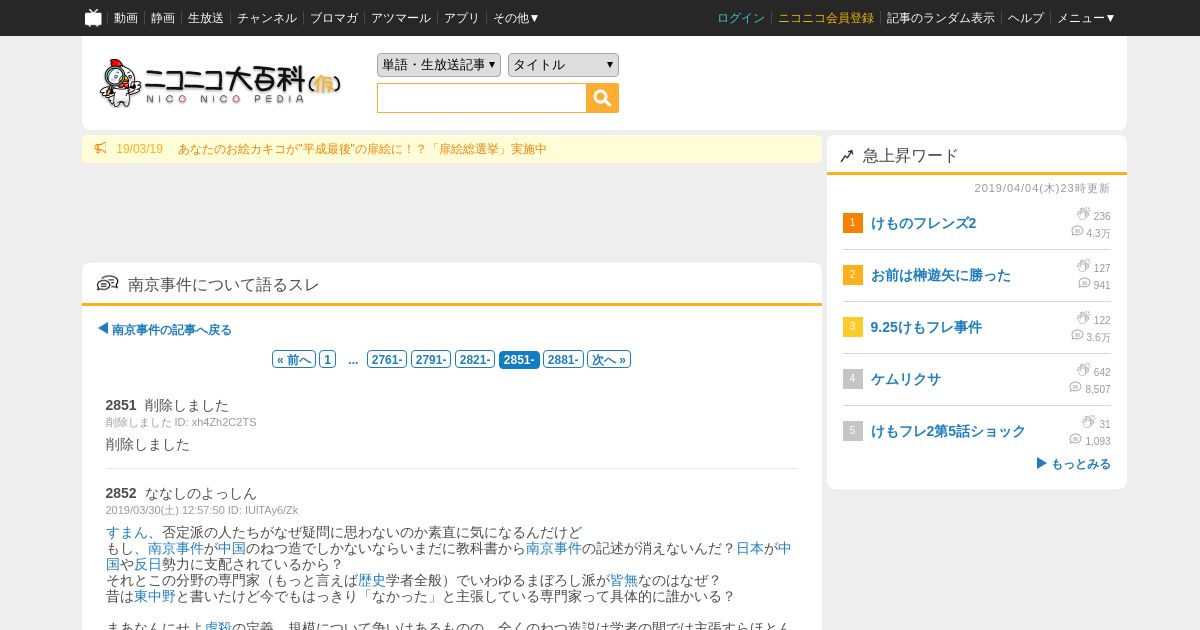The image size is (1200, 630).
Task: Open the 動画 menu item
Action: 126,18
